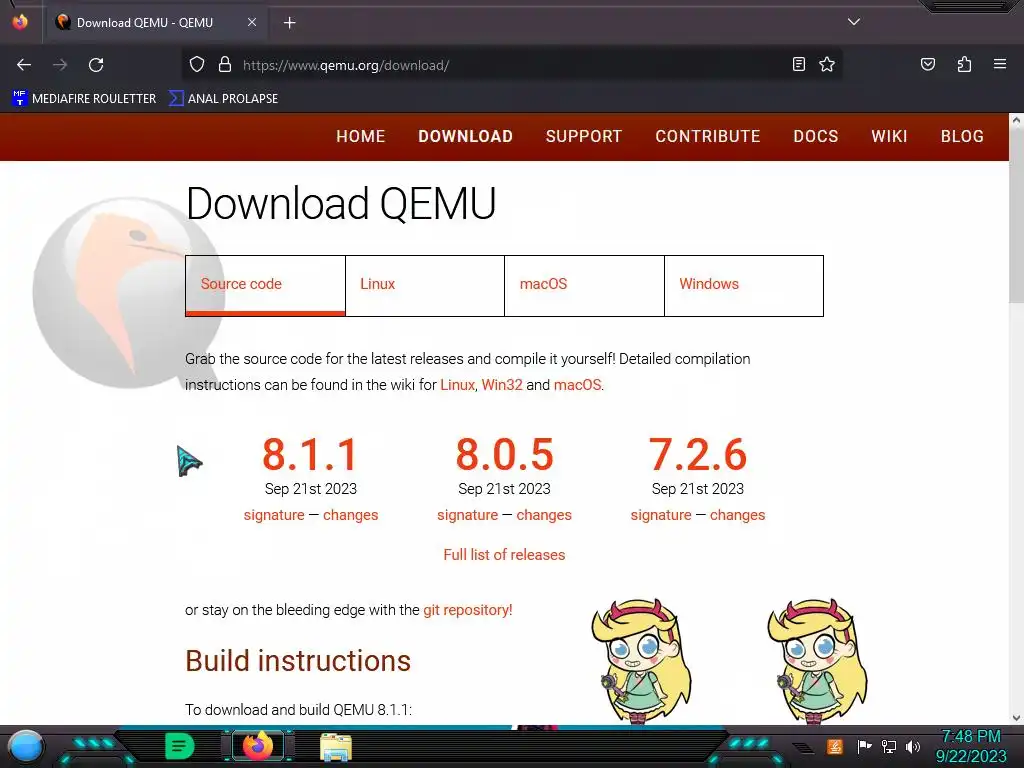The image size is (1024, 768).
Task: Click the padlock site information icon
Action: [225, 65]
